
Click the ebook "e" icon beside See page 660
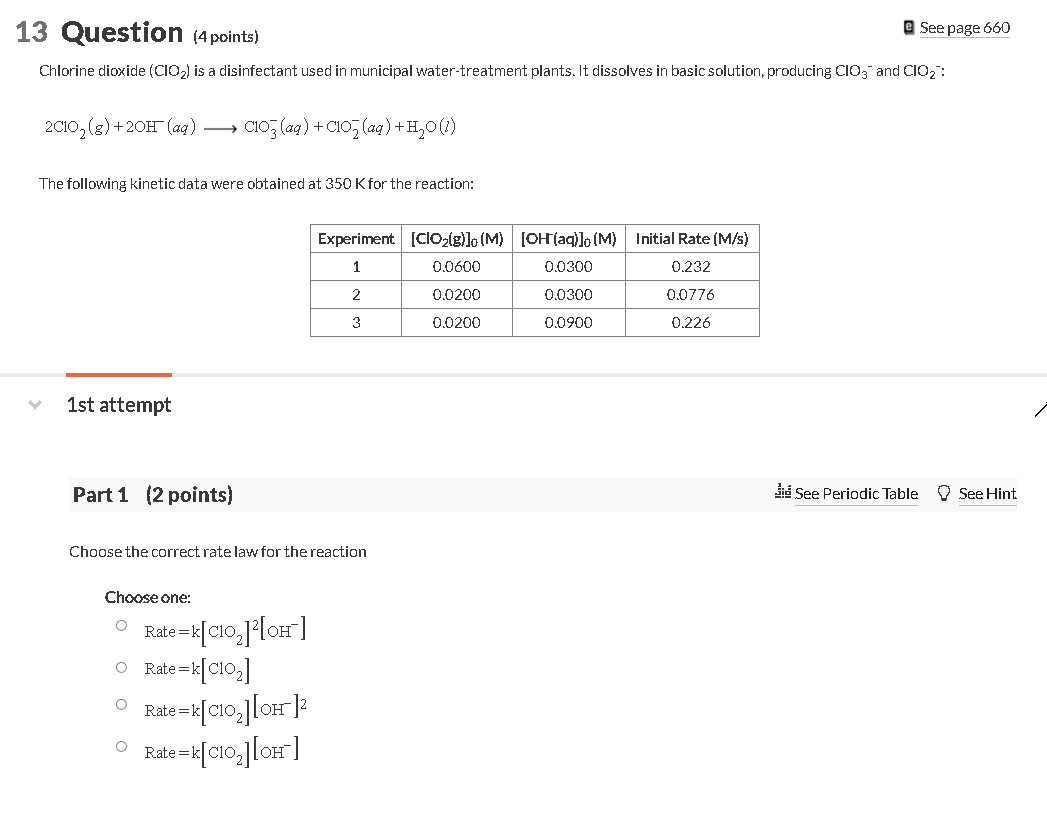pos(908,28)
